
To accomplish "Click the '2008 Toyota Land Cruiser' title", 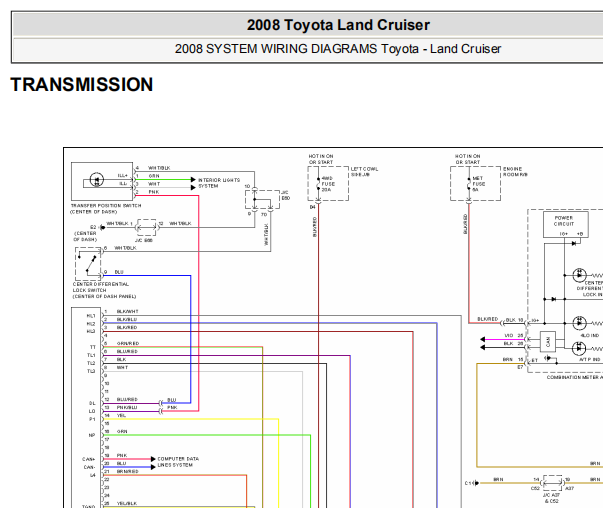I will point(338,25).
